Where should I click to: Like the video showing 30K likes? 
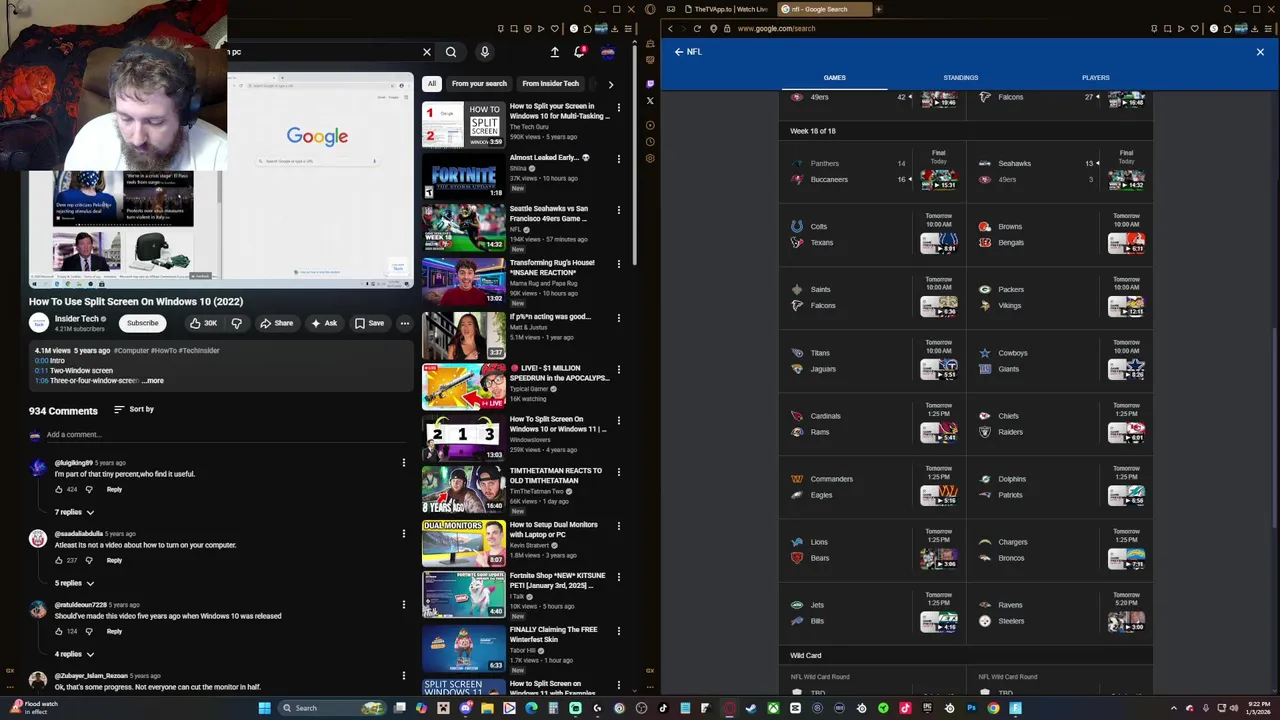point(203,323)
